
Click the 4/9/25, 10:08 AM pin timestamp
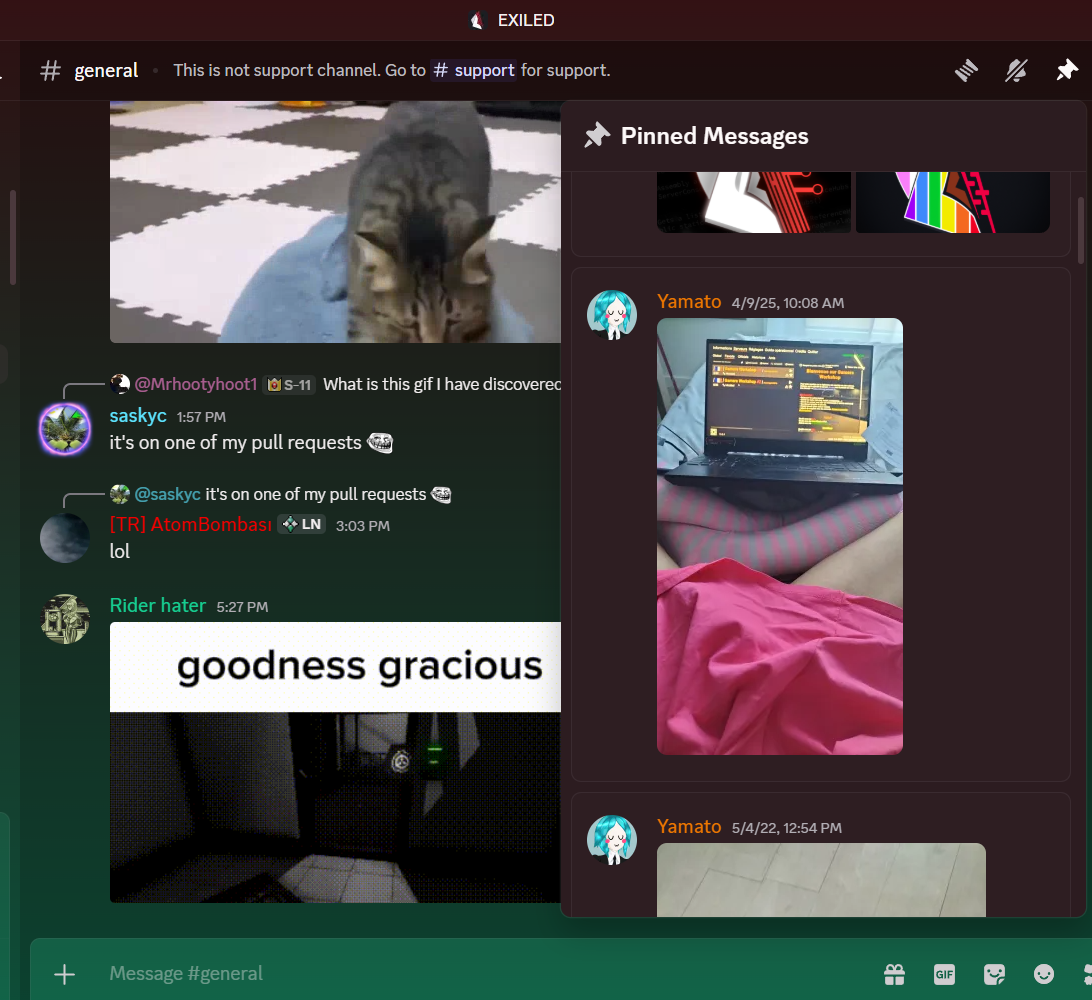click(788, 303)
